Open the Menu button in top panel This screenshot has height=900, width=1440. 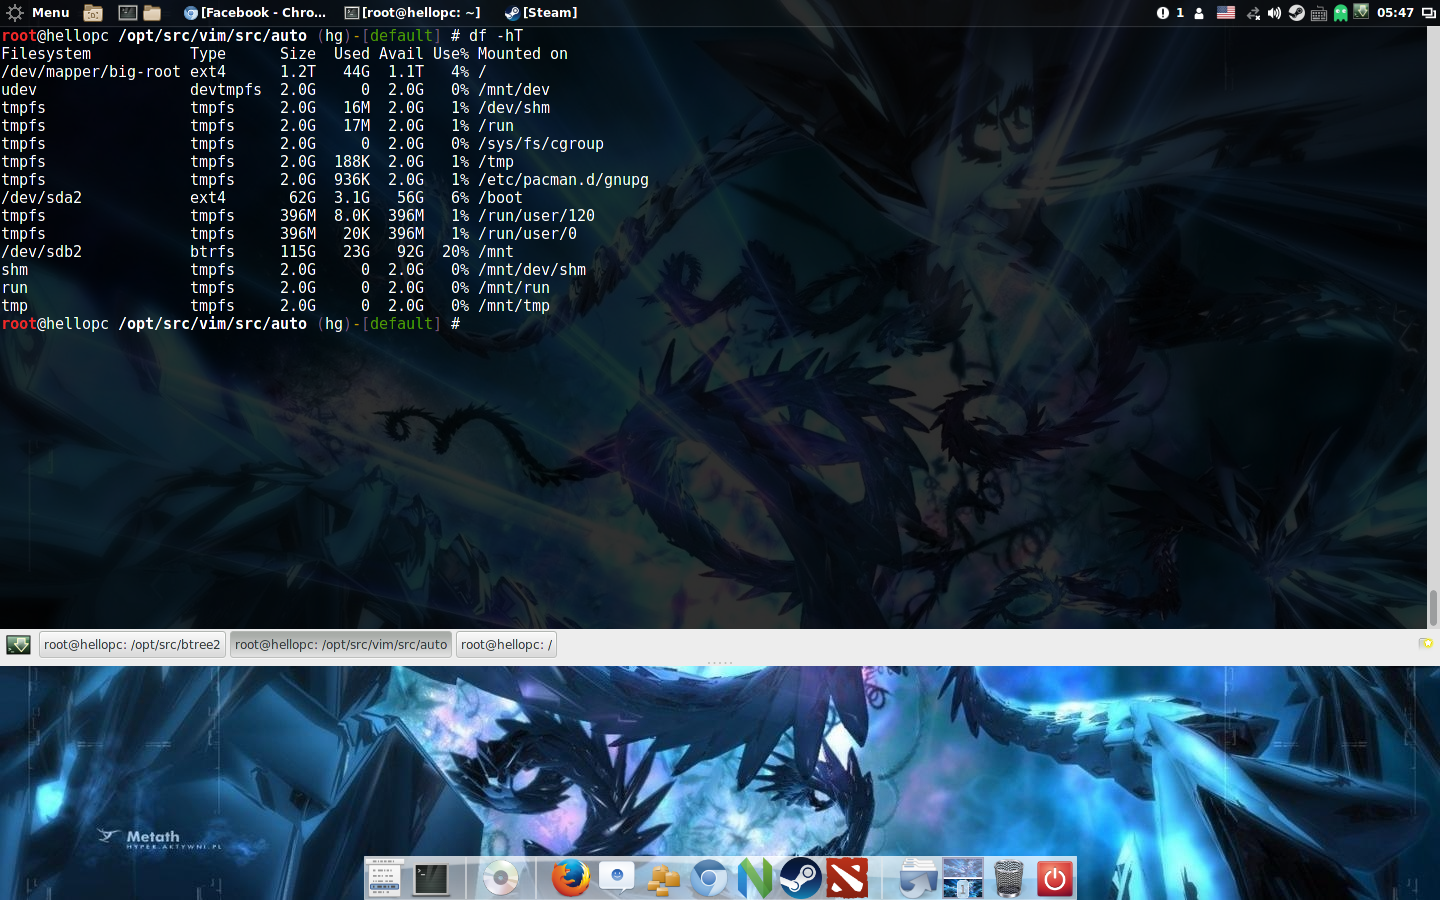point(37,13)
